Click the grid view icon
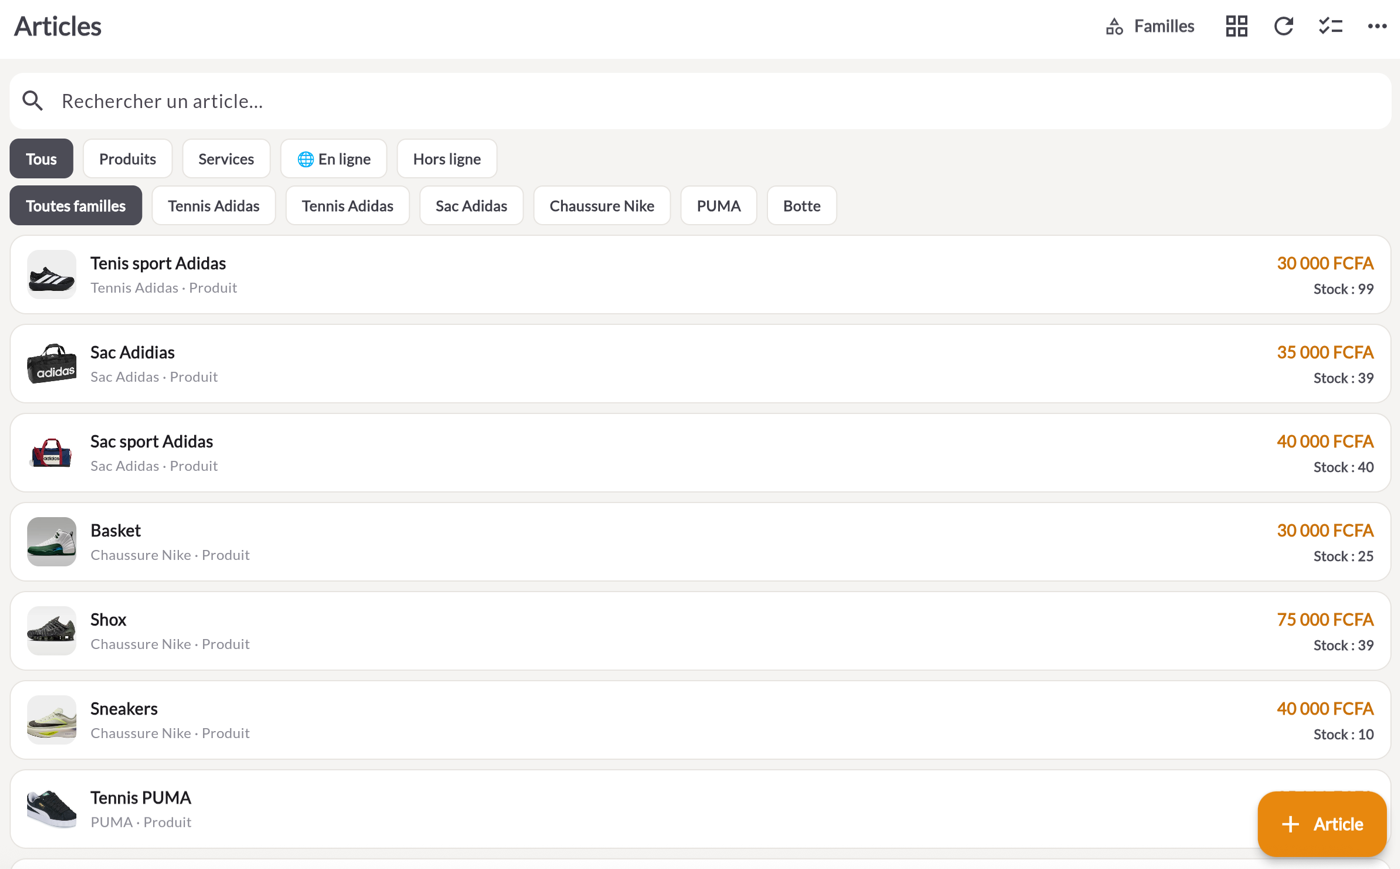This screenshot has height=869, width=1400. [x=1237, y=26]
